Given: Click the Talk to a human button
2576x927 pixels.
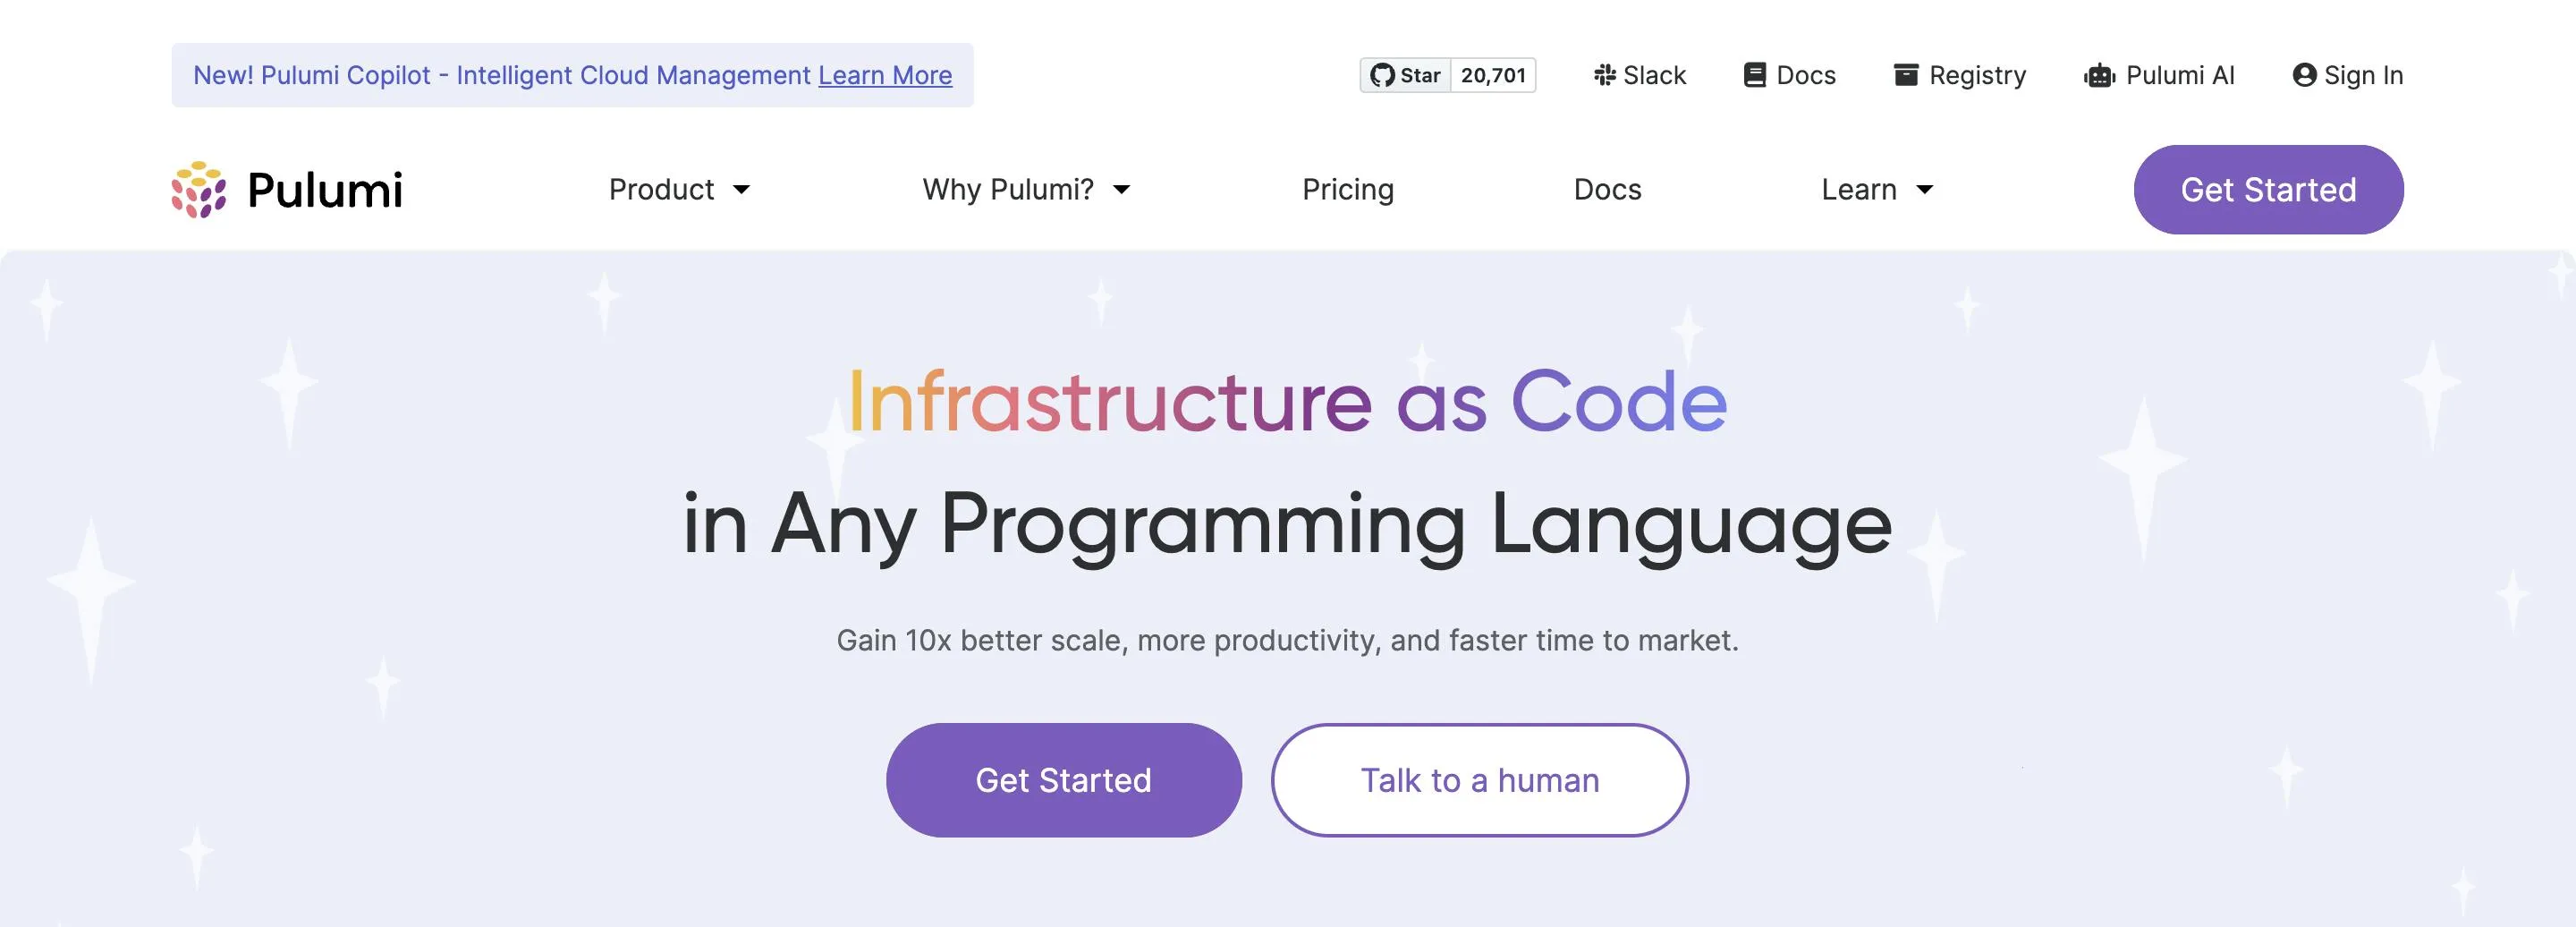Looking at the screenshot, I should pyautogui.click(x=1479, y=780).
